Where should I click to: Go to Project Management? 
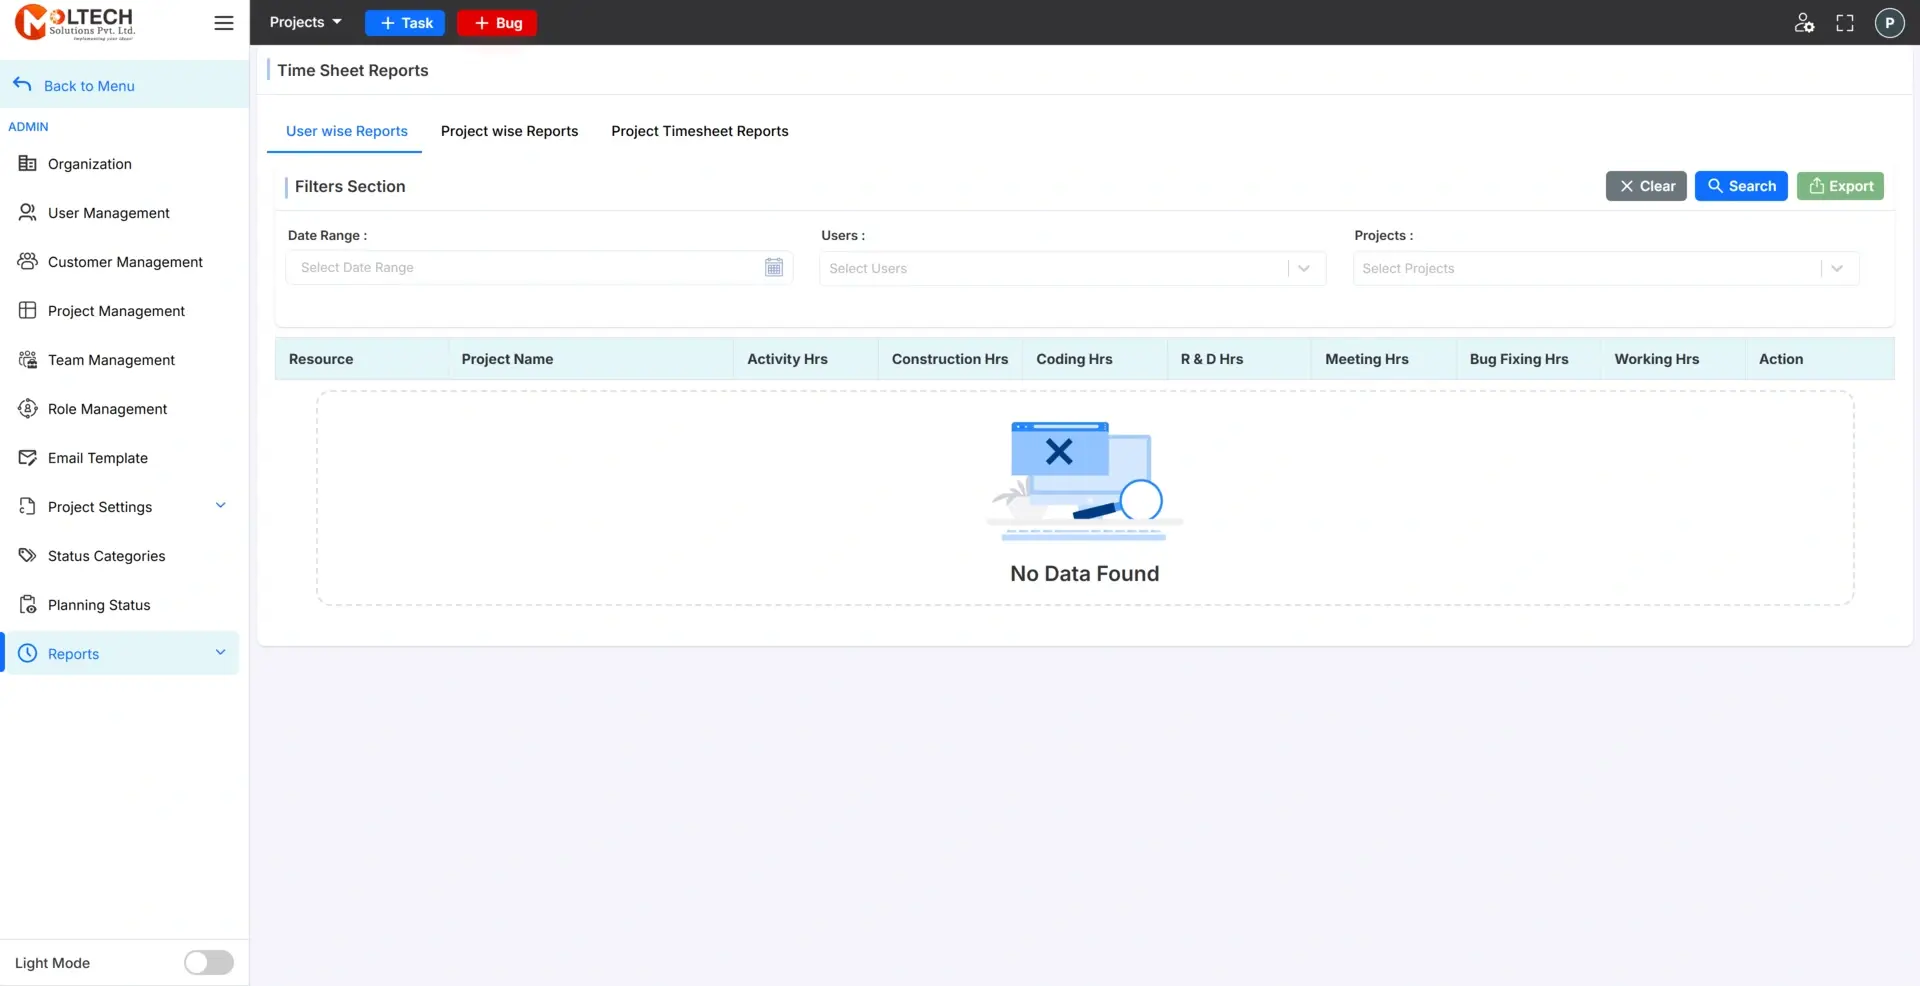pyautogui.click(x=116, y=310)
